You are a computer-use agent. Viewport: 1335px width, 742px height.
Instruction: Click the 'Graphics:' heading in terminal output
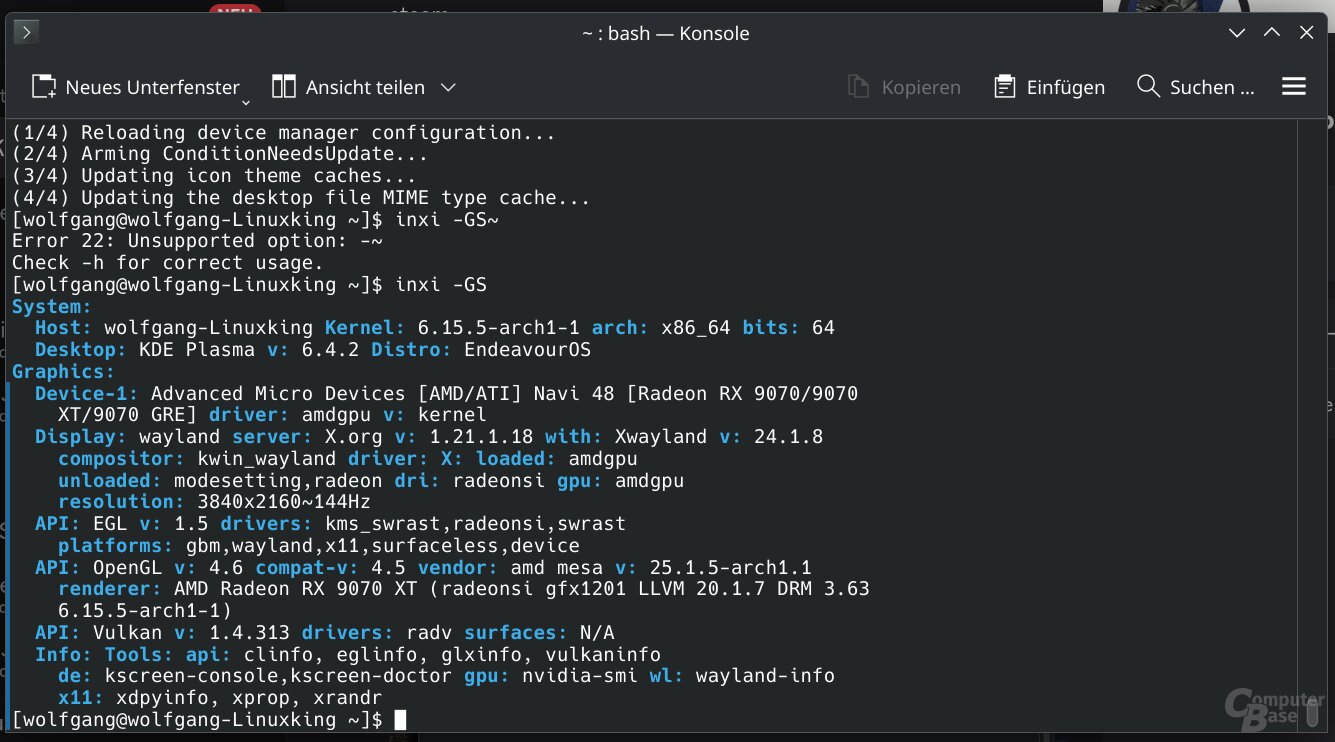63,372
